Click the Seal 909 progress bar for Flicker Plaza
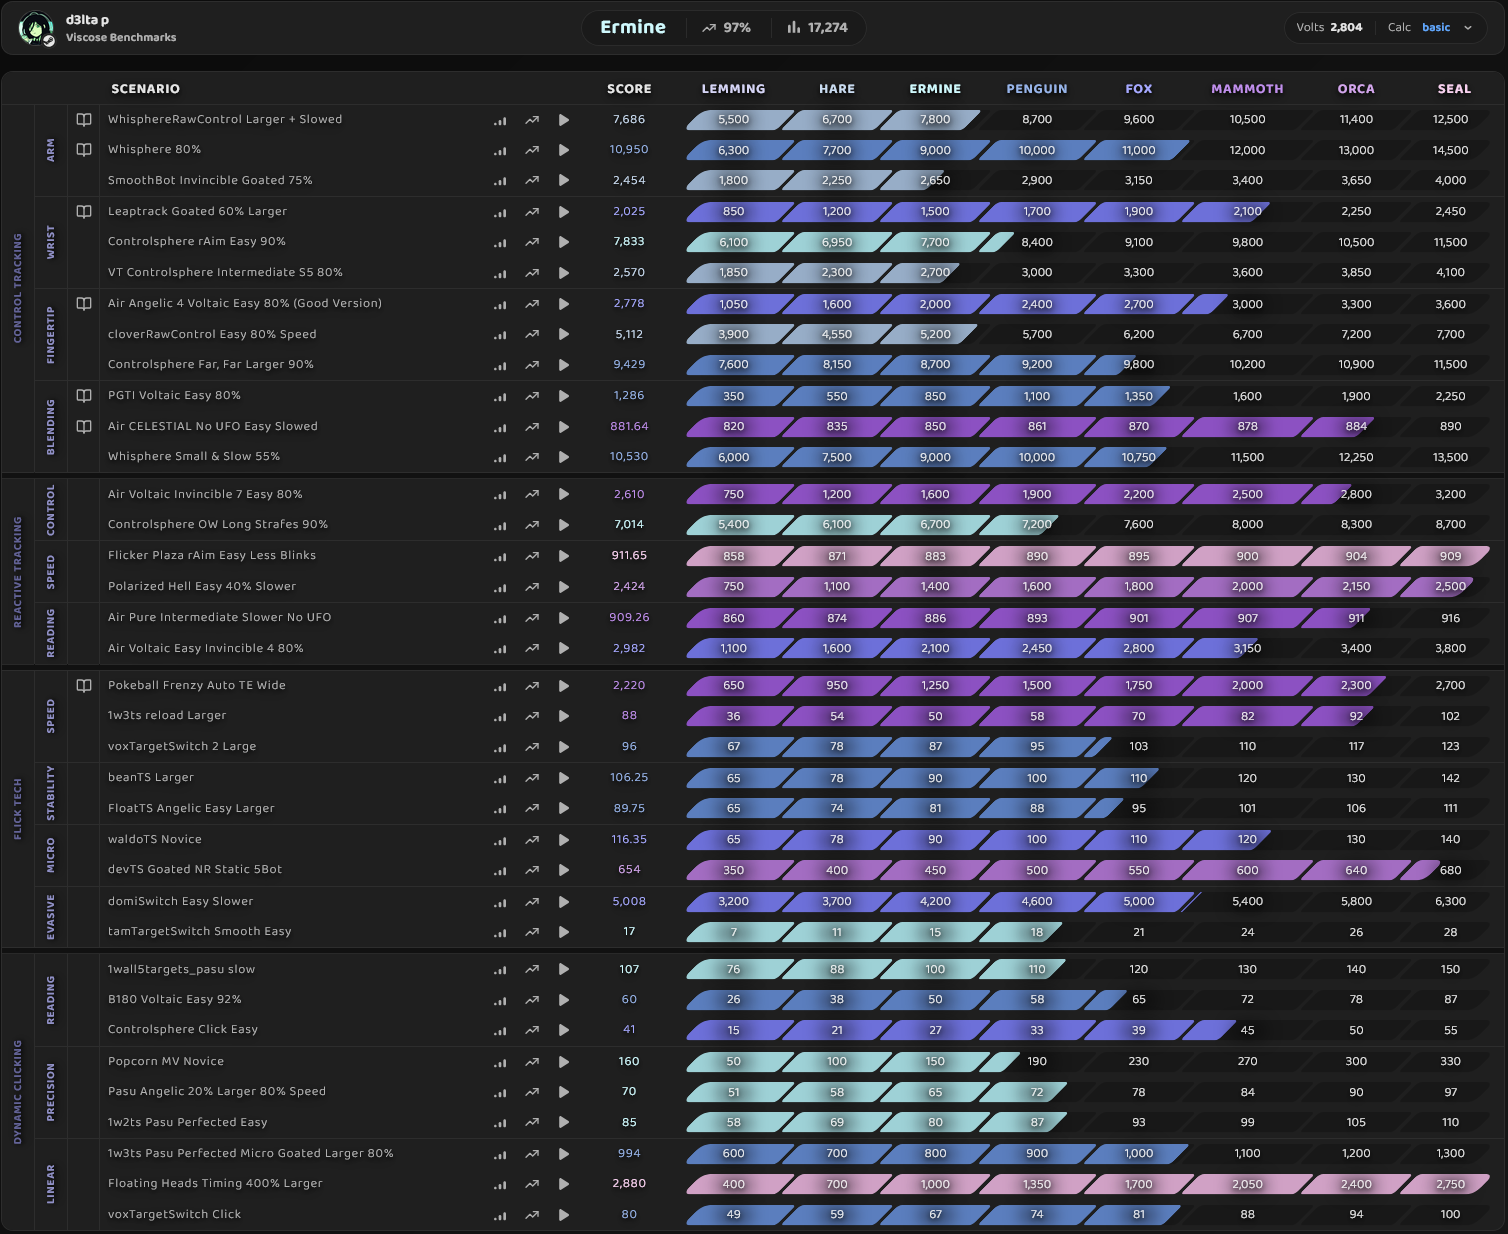This screenshot has height=1234, width=1508. click(1449, 556)
